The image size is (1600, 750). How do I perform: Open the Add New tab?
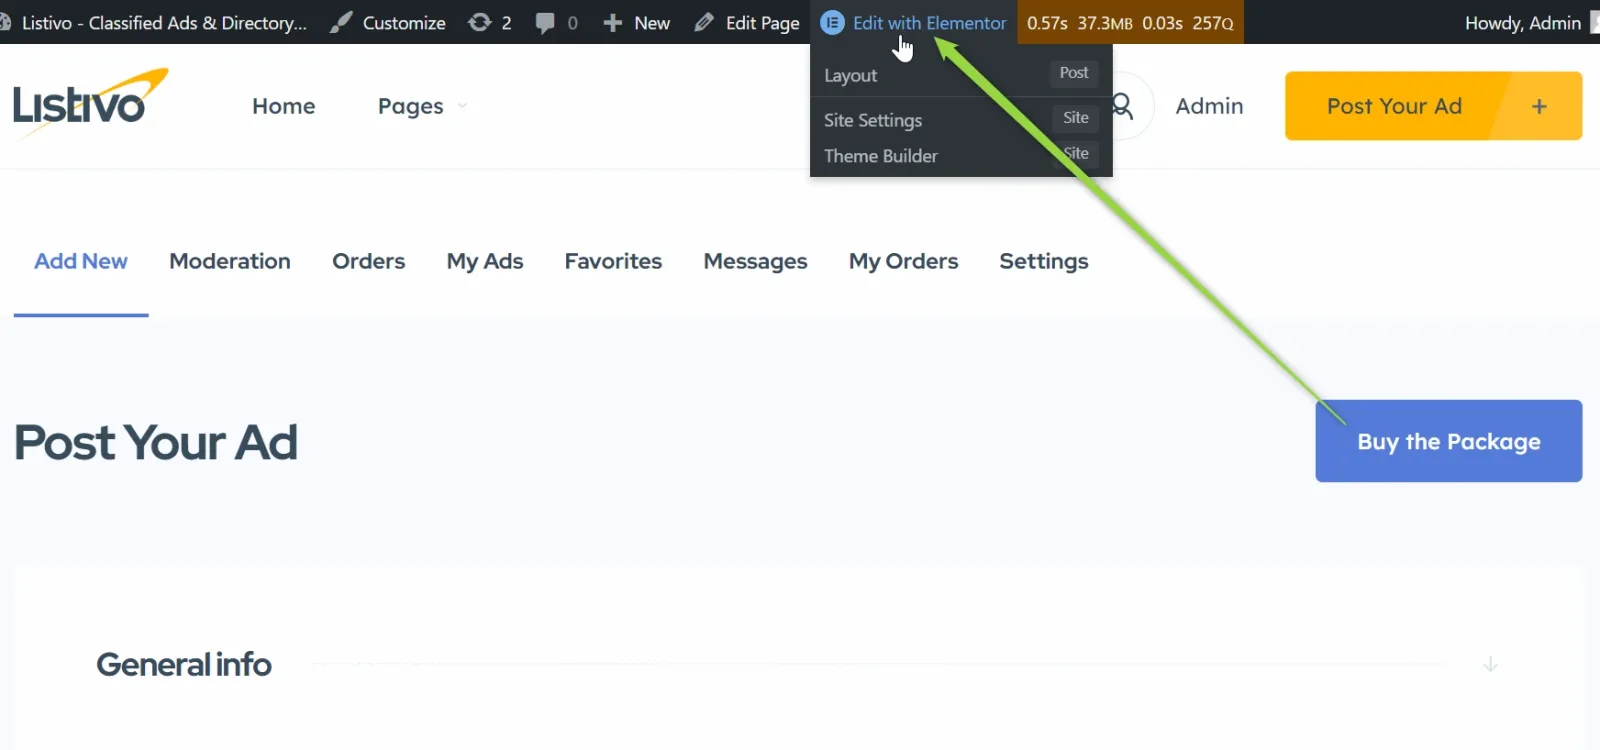click(x=81, y=261)
